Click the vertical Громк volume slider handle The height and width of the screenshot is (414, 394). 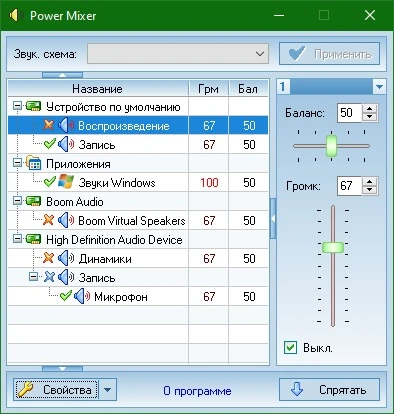333,247
